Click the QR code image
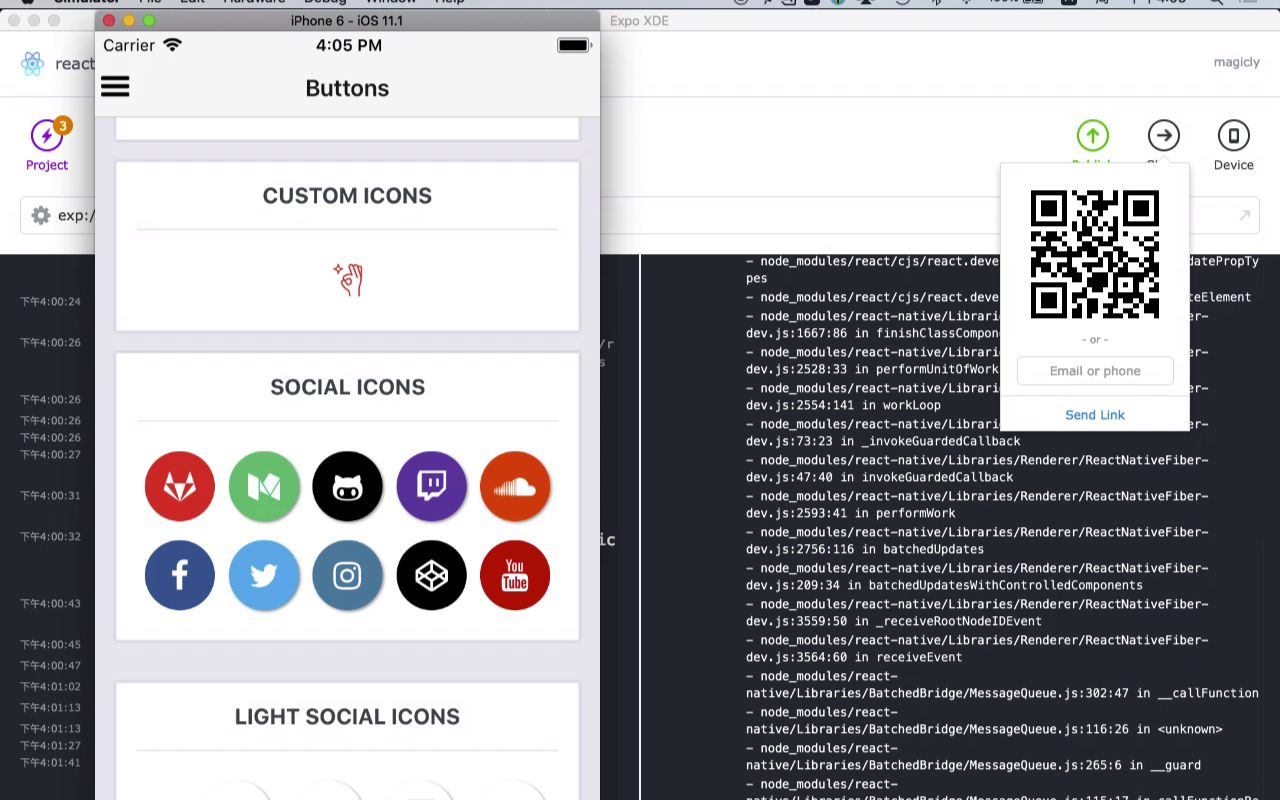 pyautogui.click(x=1095, y=254)
